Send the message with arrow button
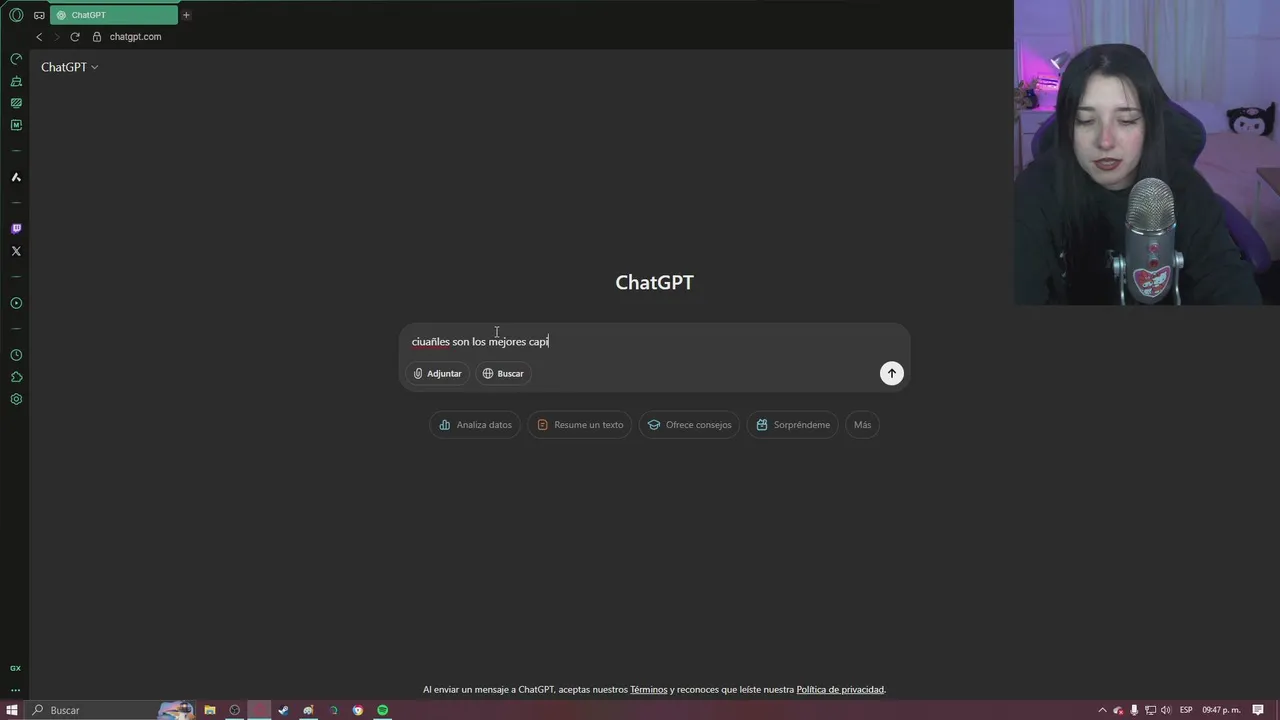 click(x=891, y=373)
